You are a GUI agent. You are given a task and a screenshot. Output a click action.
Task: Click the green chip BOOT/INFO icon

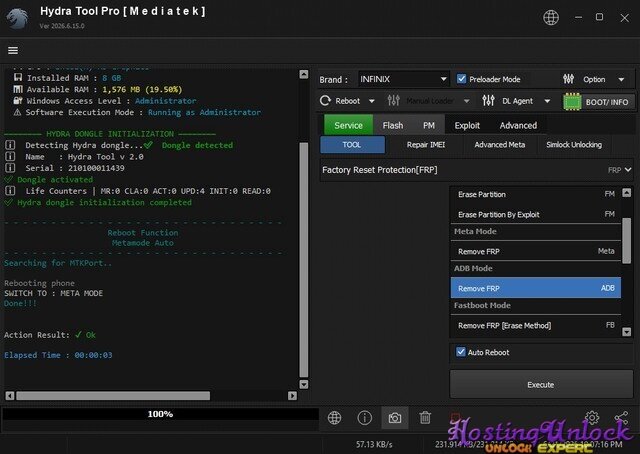click(572, 102)
